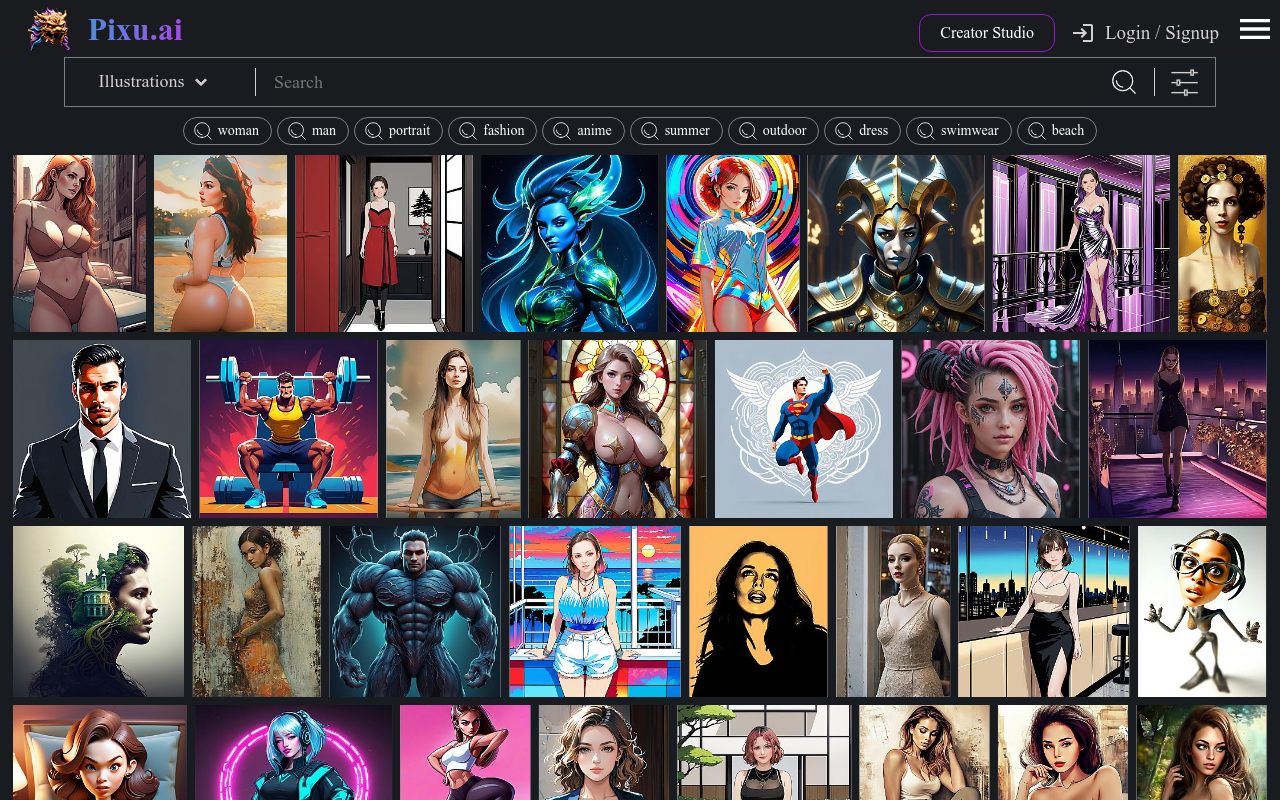This screenshot has height=800, width=1280.
Task: Open the man in black suit portrait
Action: coord(102,429)
